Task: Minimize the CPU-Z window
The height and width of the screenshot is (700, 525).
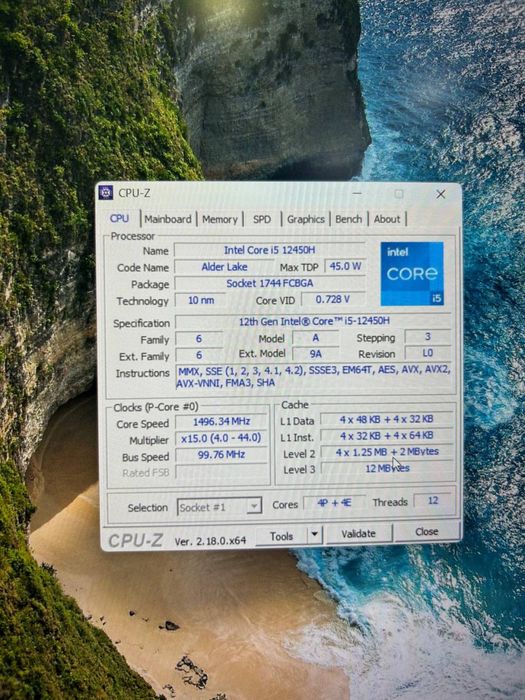Action: click(x=357, y=193)
